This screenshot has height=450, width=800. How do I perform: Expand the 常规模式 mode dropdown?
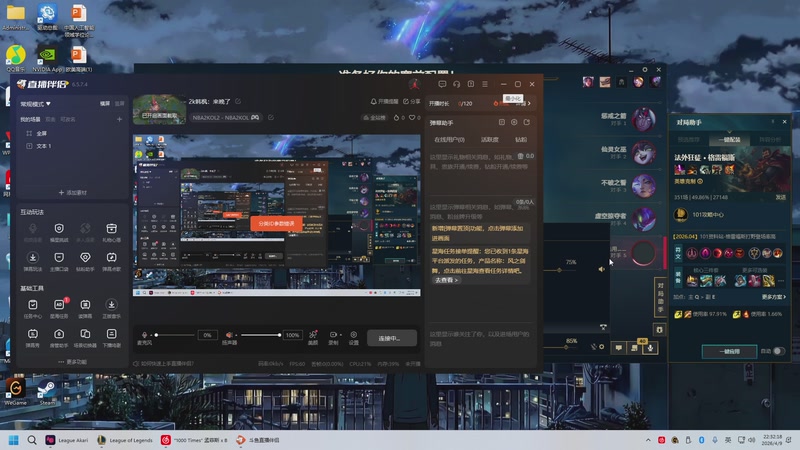coord(35,104)
